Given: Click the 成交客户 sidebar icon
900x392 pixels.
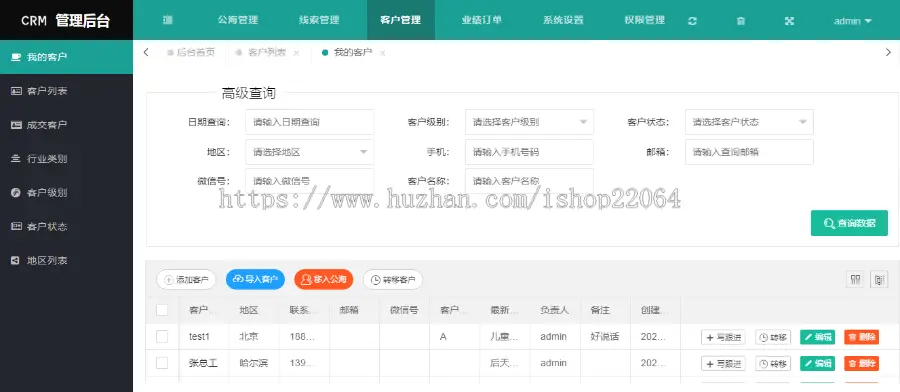Looking at the screenshot, I should click(x=16, y=125).
